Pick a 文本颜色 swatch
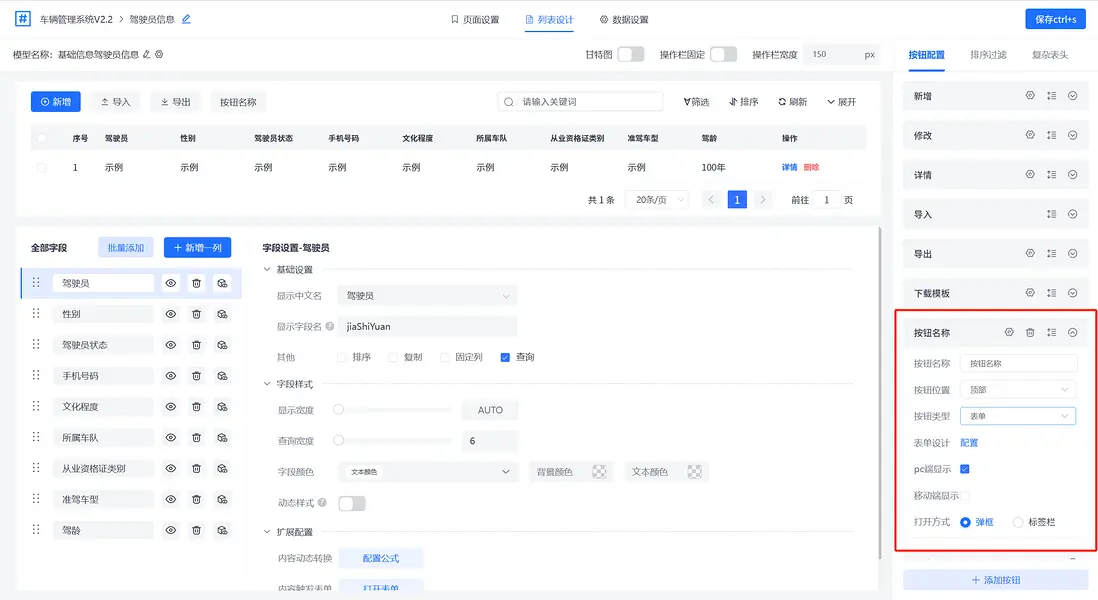 pyautogui.click(x=694, y=472)
